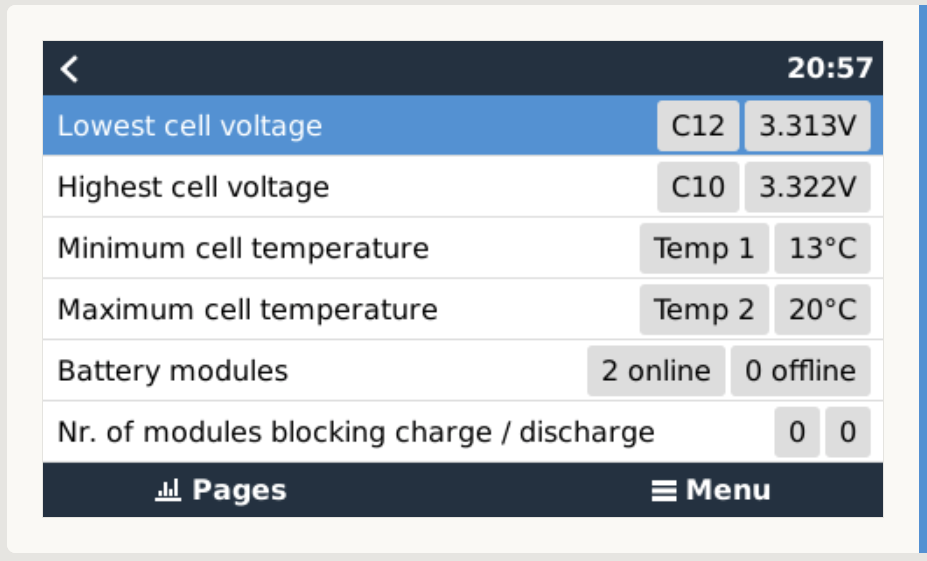The height and width of the screenshot is (561, 927).
Task: Open the Pages view
Action: coord(221,490)
